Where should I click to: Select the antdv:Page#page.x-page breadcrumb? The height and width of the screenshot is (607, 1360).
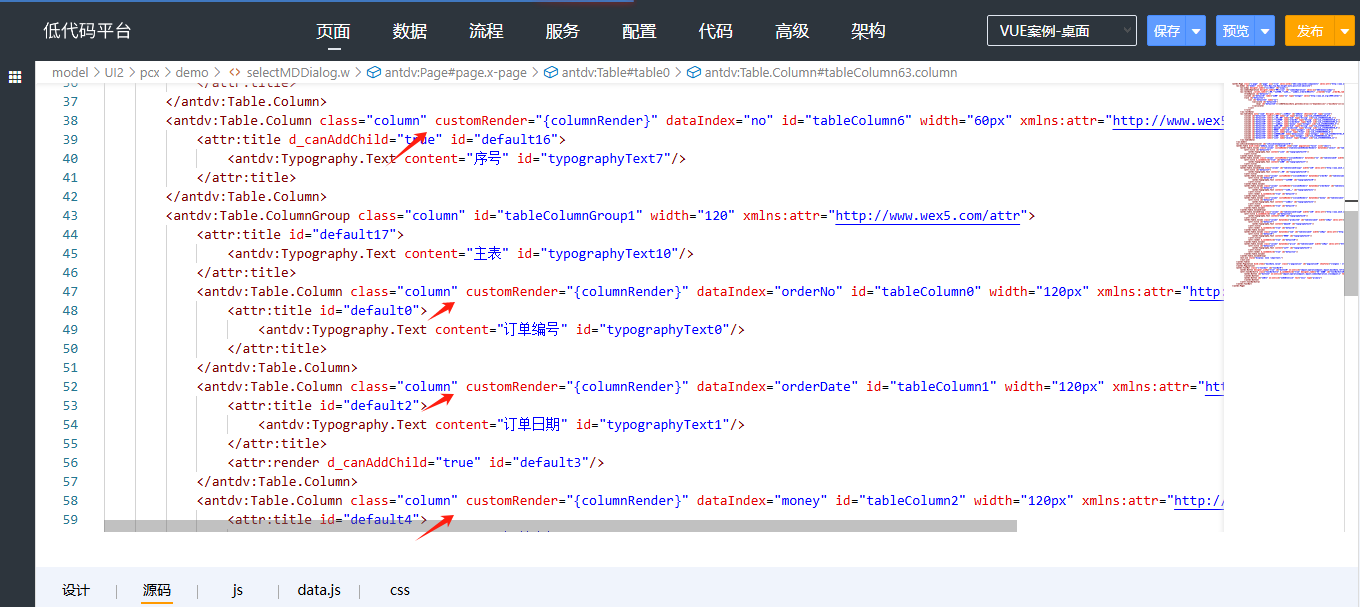(x=455, y=72)
